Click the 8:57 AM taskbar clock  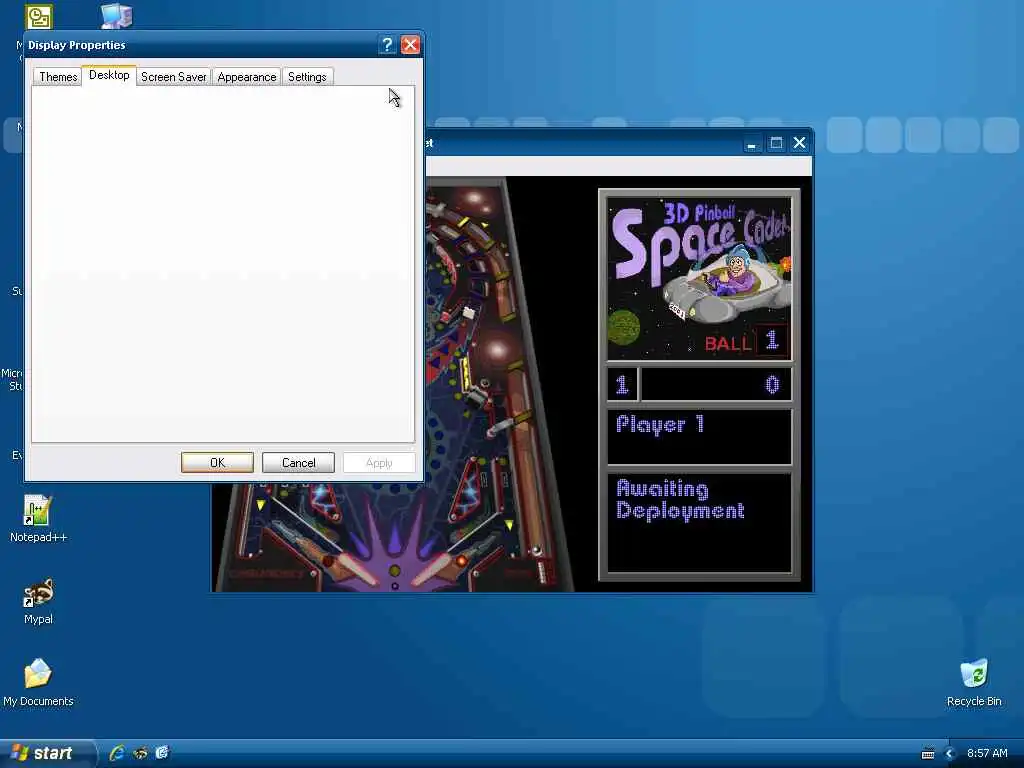click(987, 753)
